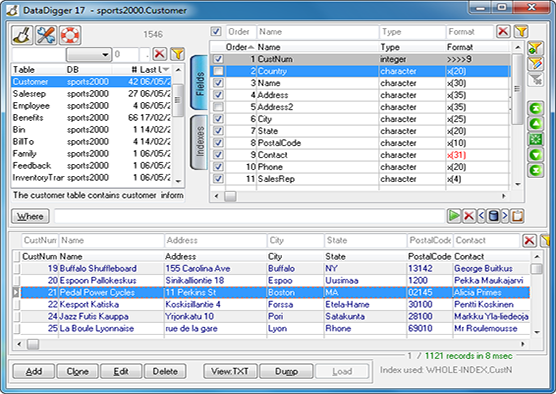Click the View:TXT button
Screen dimensions: 556x394
pyautogui.click(x=230, y=371)
